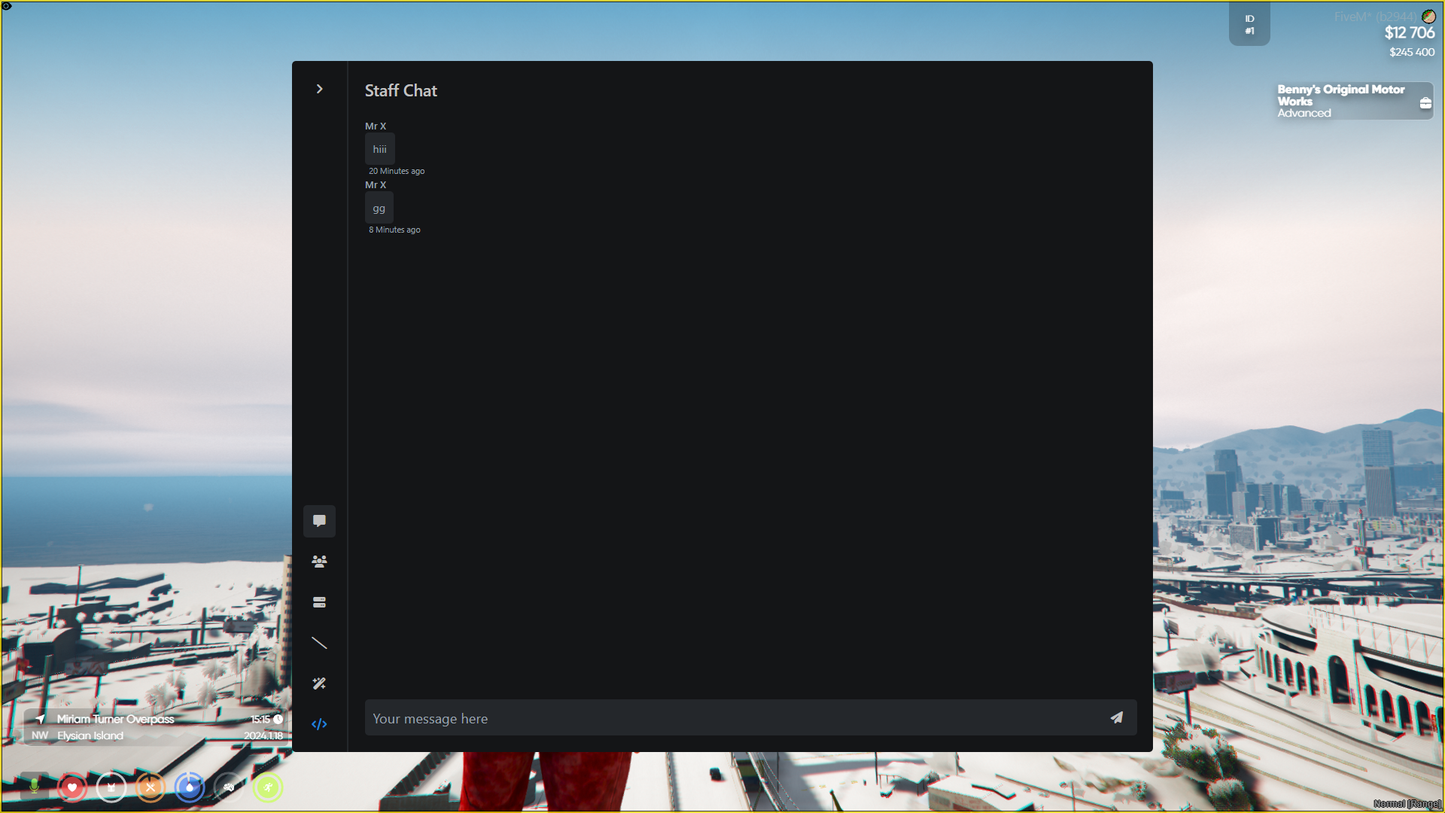Click the green running stamina indicator
This screenshot has height=813, width=1445.
tap(268, 787)
